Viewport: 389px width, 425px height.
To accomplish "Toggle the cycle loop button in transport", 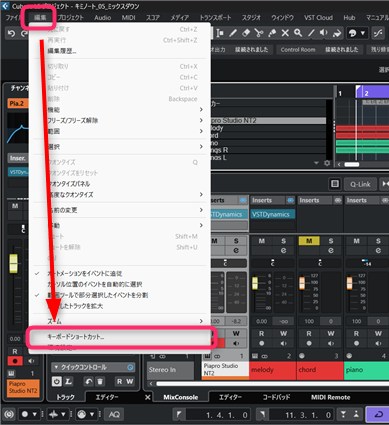I will point(378,414).
